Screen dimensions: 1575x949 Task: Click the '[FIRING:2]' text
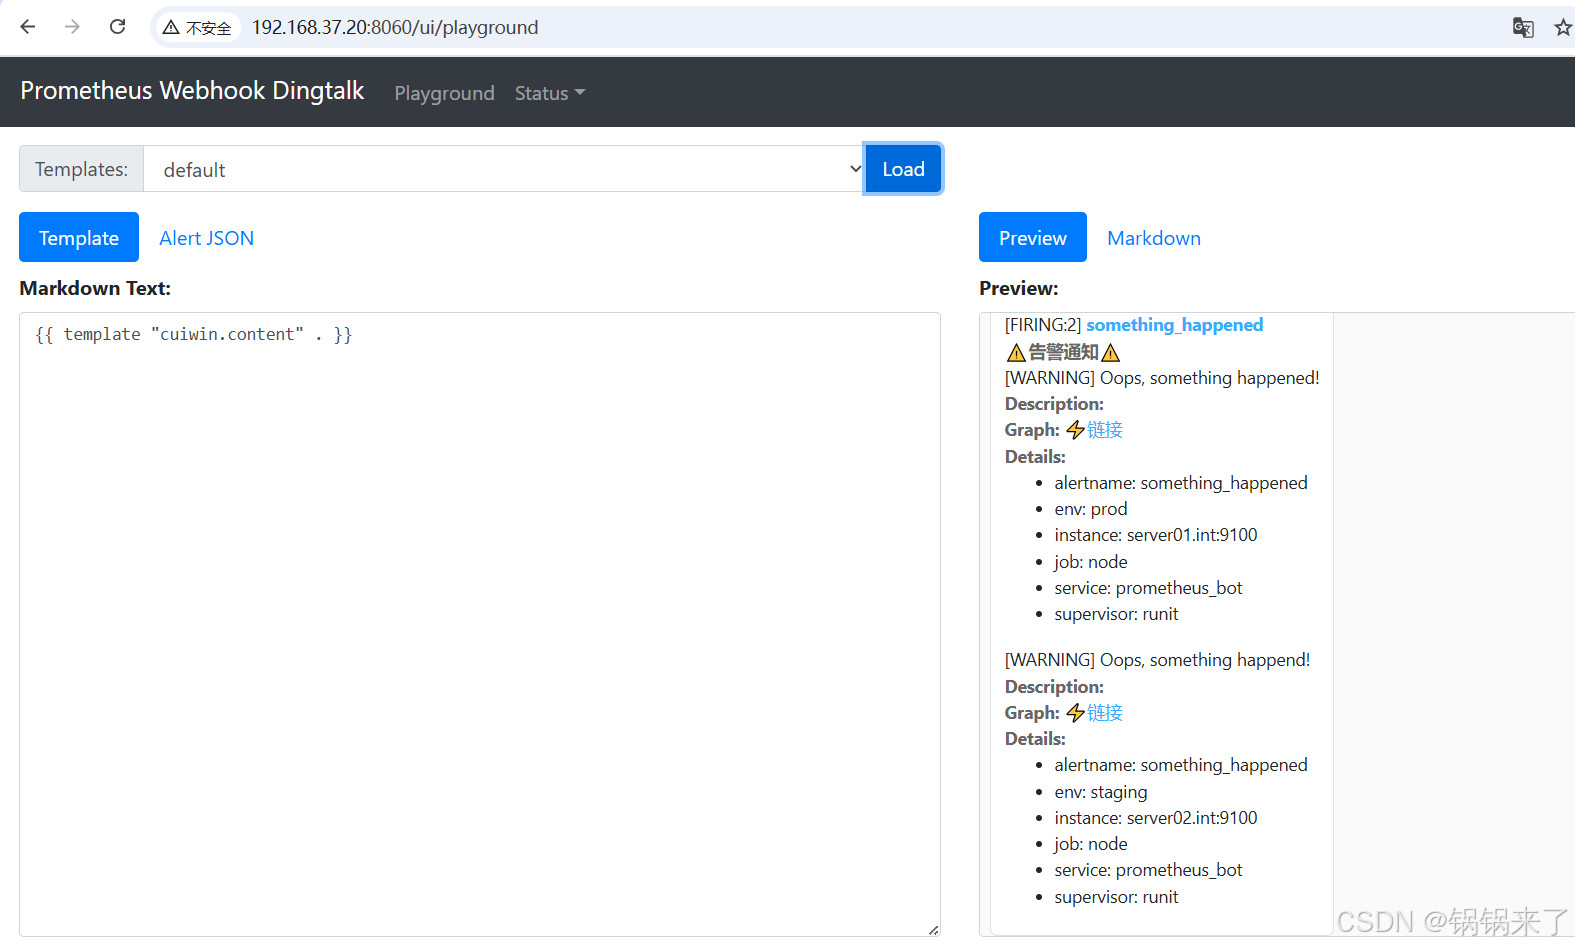(x=1043, y=325)
